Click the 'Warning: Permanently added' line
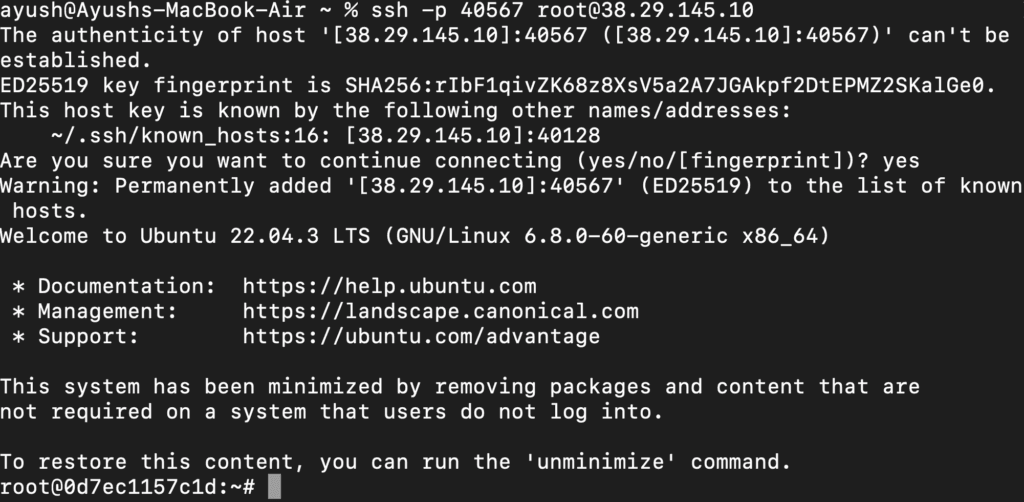The width and height of the screenshot is (1024, 502). [512, 187]
